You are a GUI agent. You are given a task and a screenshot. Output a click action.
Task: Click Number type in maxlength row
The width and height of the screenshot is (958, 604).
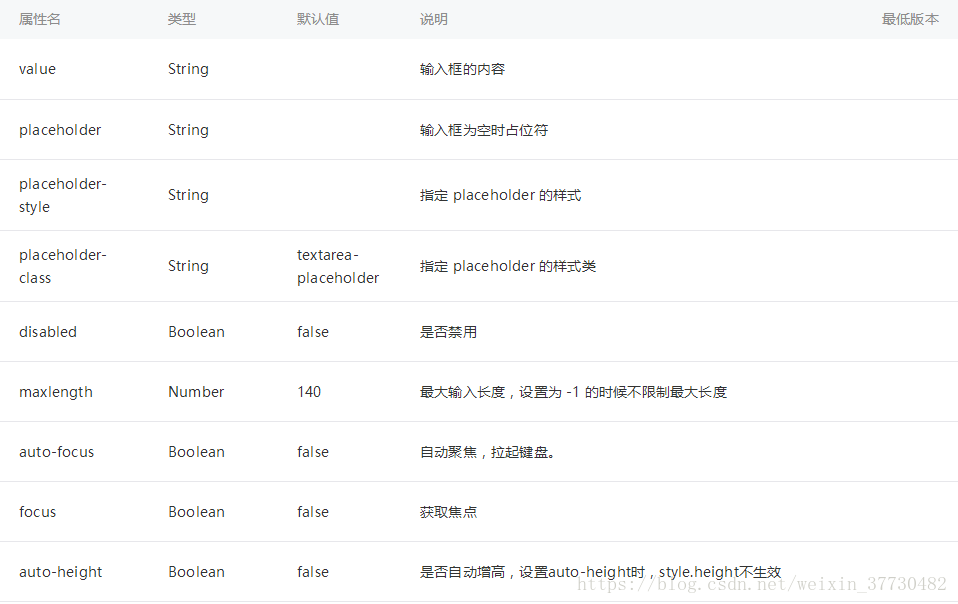[x=196, y=392]
